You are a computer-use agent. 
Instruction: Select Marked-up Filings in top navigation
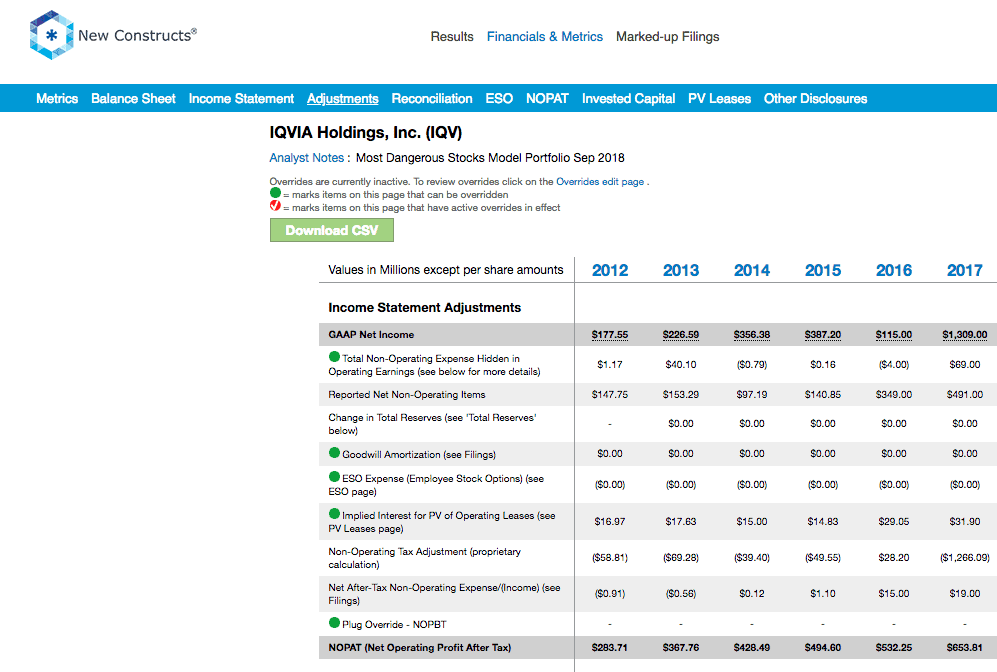pos(668,37)
